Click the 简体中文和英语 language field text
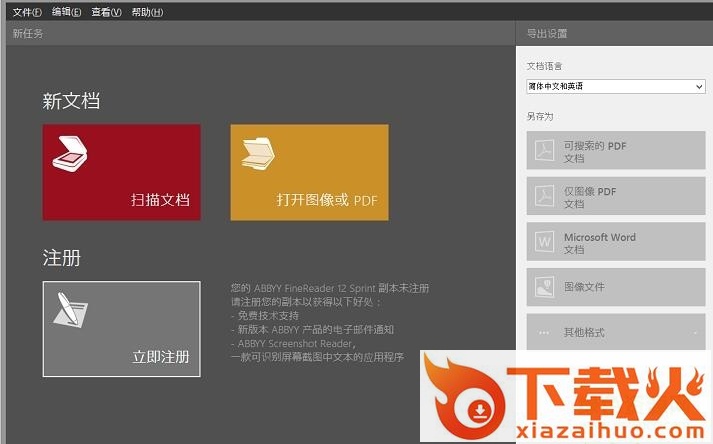The height and width of the screenshot is (444, 713). [555, 86]
